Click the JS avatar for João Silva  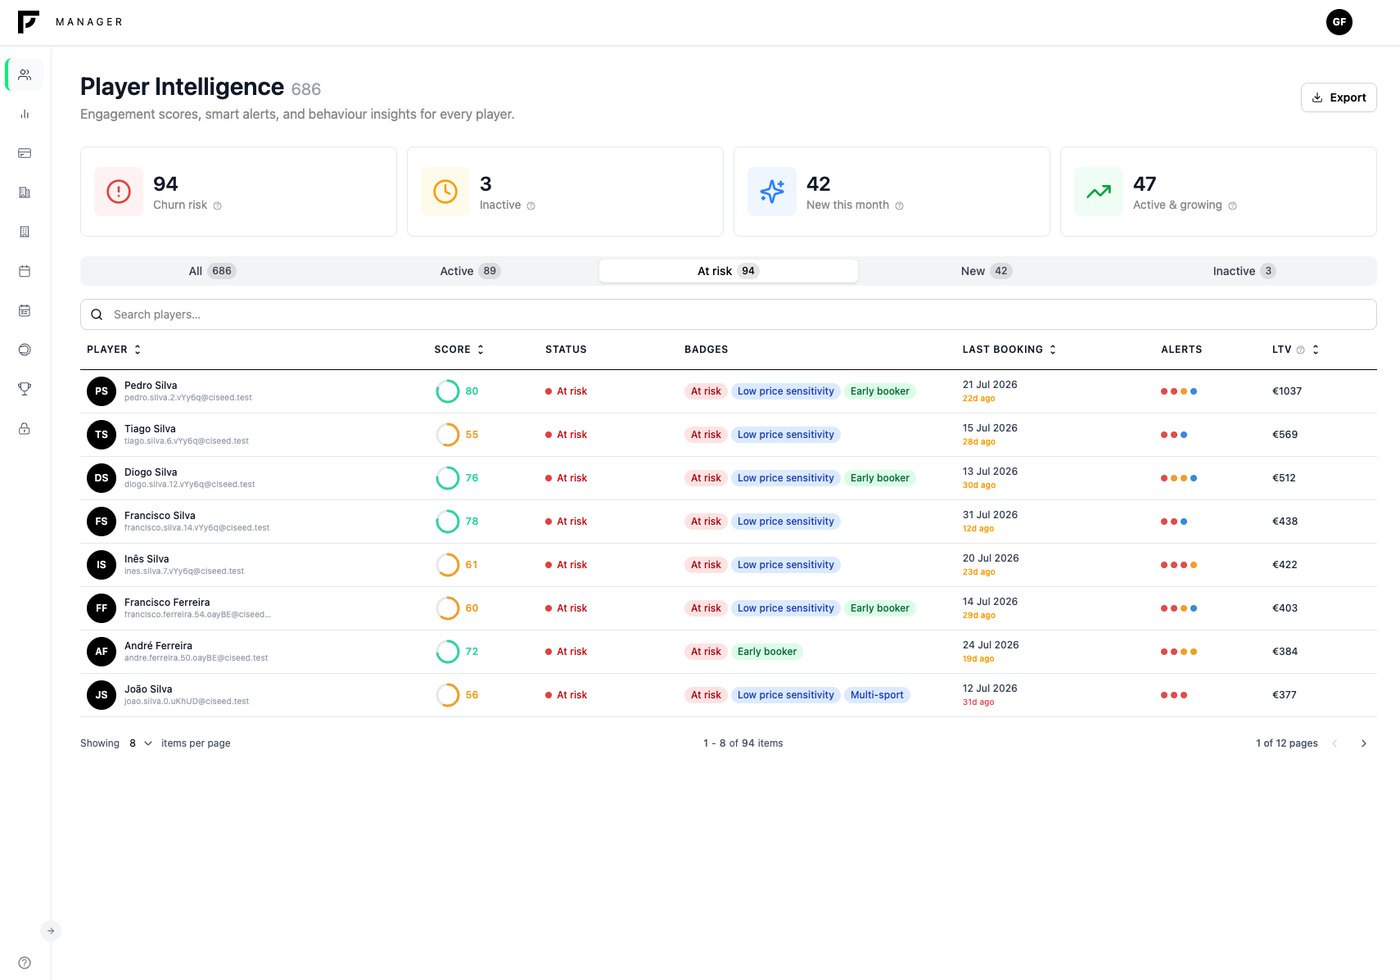click(101, 695)
